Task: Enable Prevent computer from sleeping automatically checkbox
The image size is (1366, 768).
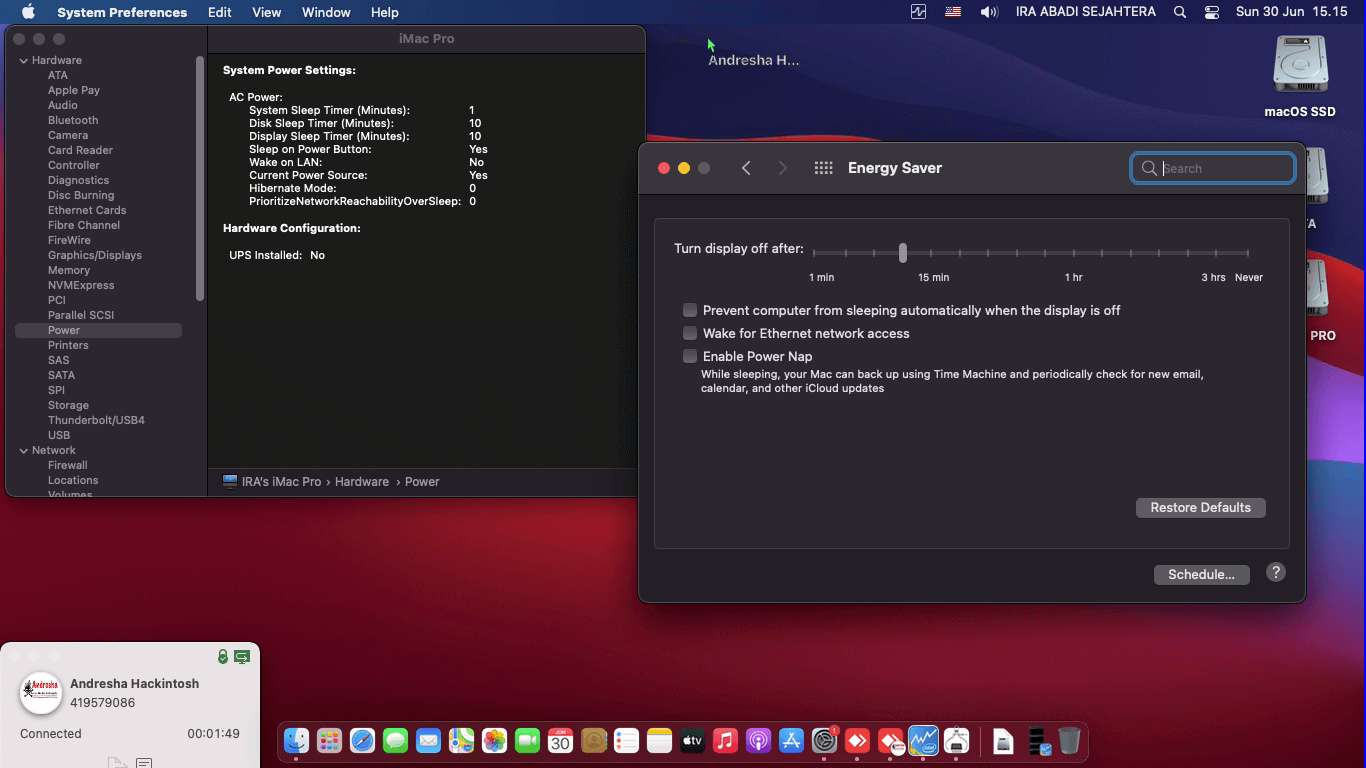Action: point(690,310)
